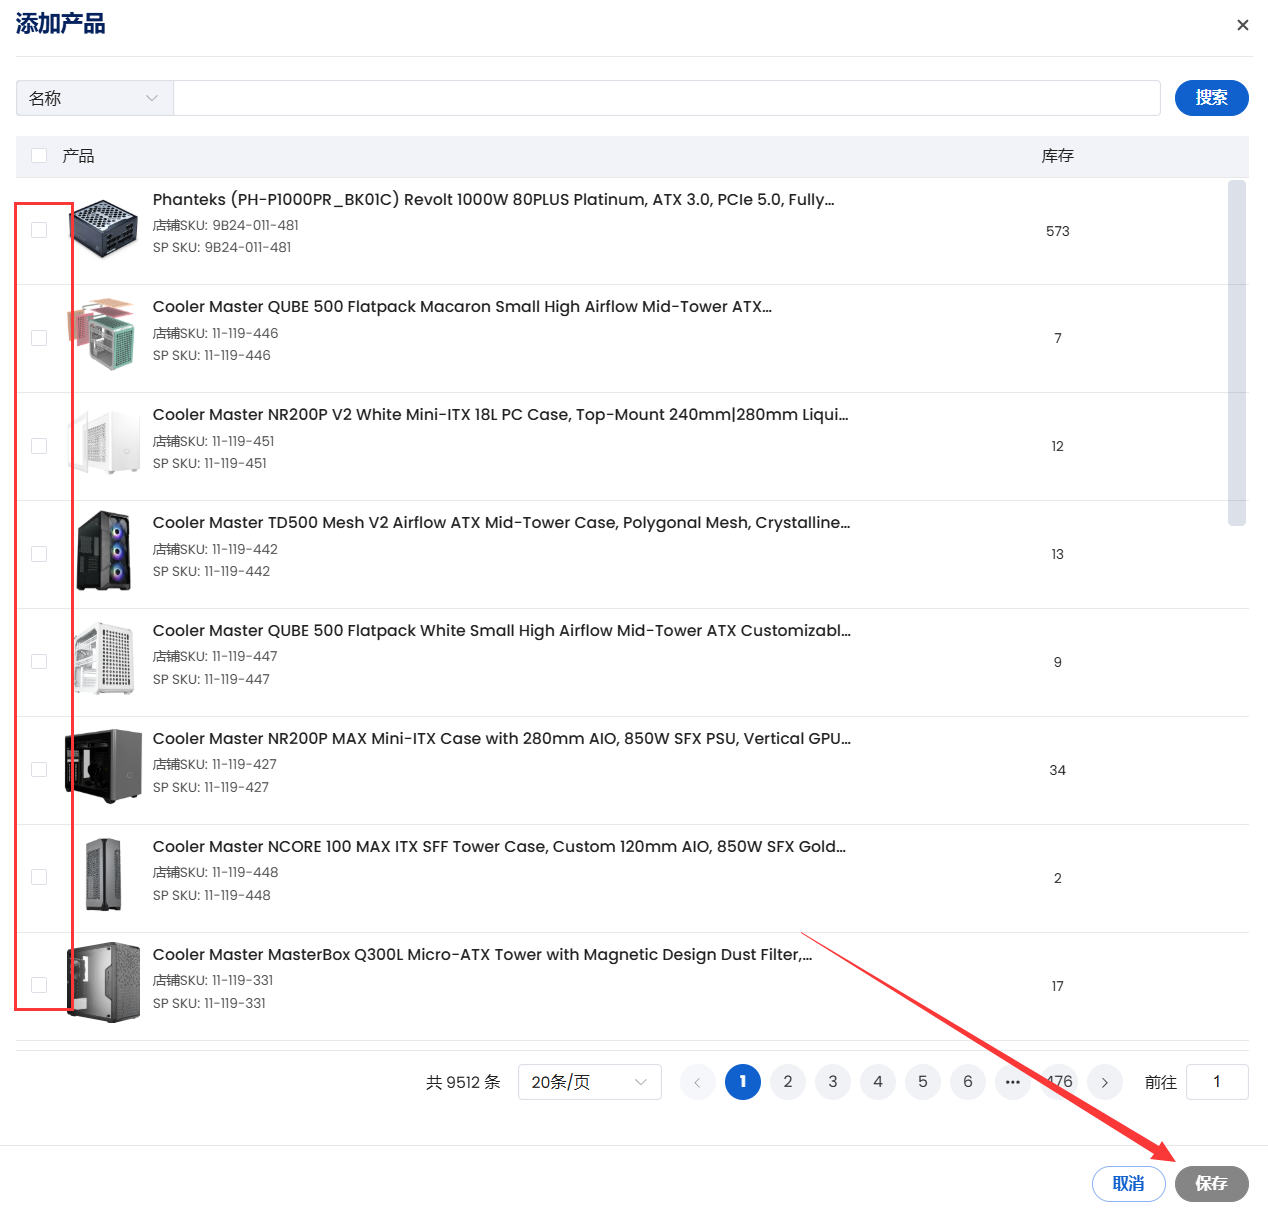Open the 20条/页 page size dropdown

[x=590, y=1082]
